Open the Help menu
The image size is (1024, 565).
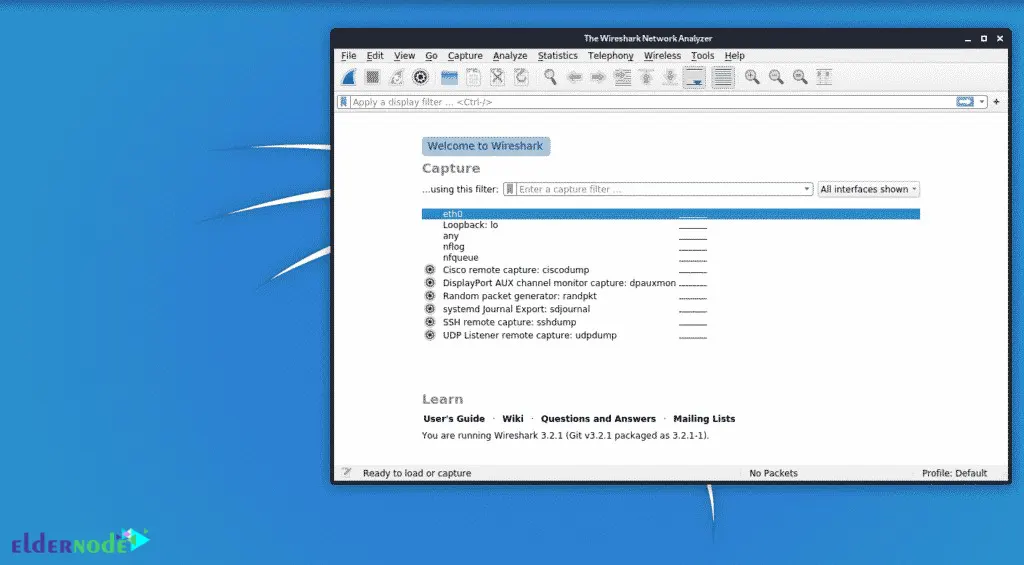(x=734, y=56)
